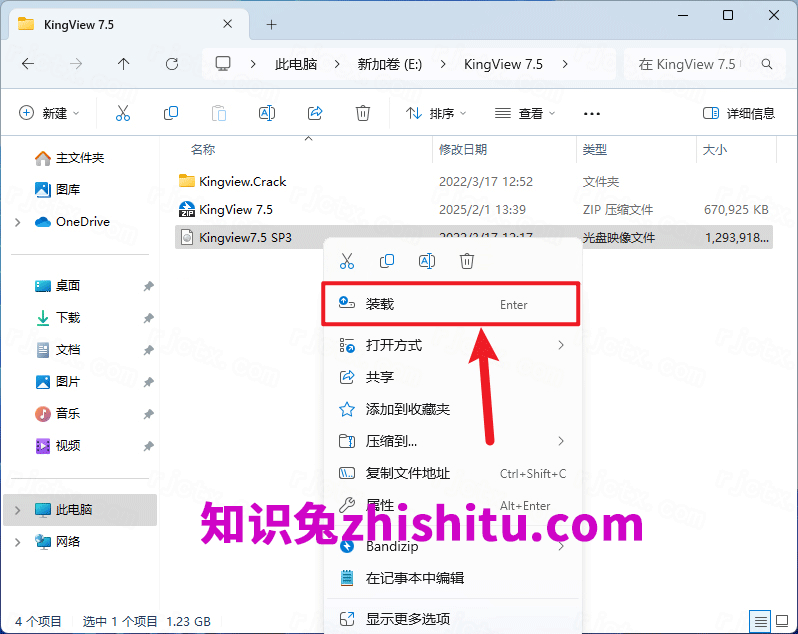Image resolution: width=798 pixels, height=634 pixels.
Task: Expand the 网络 tree node
Action: point(18,542)
